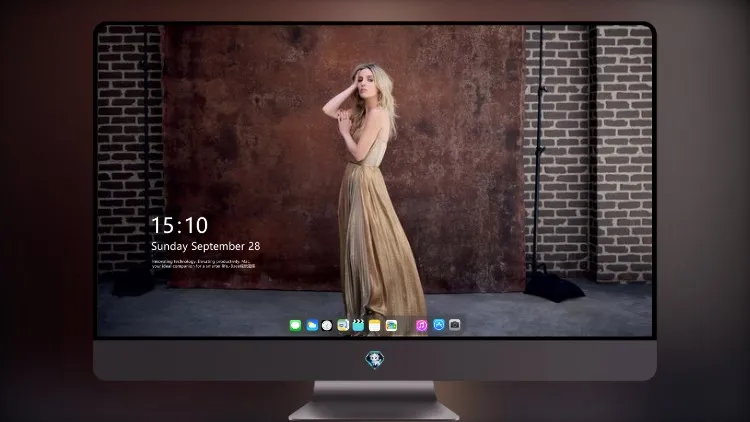Open the Wallet cards app icon
The width and height of the screenshot is (750, 422).
[391, 325]
